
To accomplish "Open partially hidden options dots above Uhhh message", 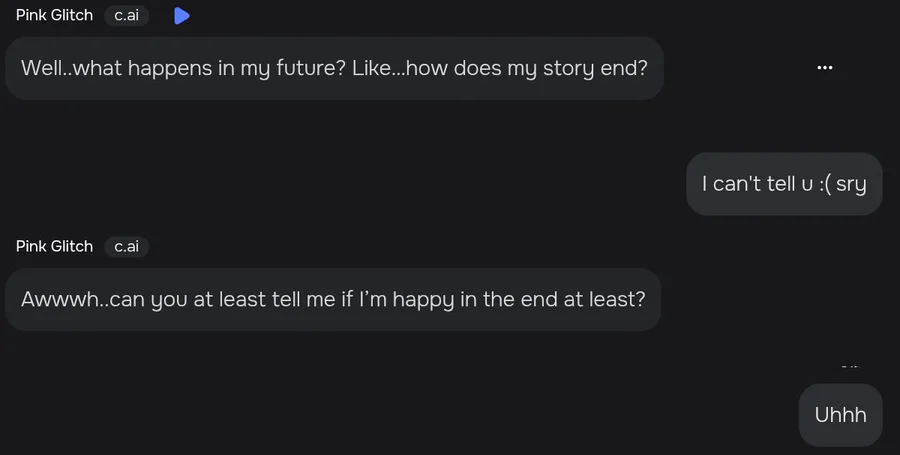I will [850, 365].
